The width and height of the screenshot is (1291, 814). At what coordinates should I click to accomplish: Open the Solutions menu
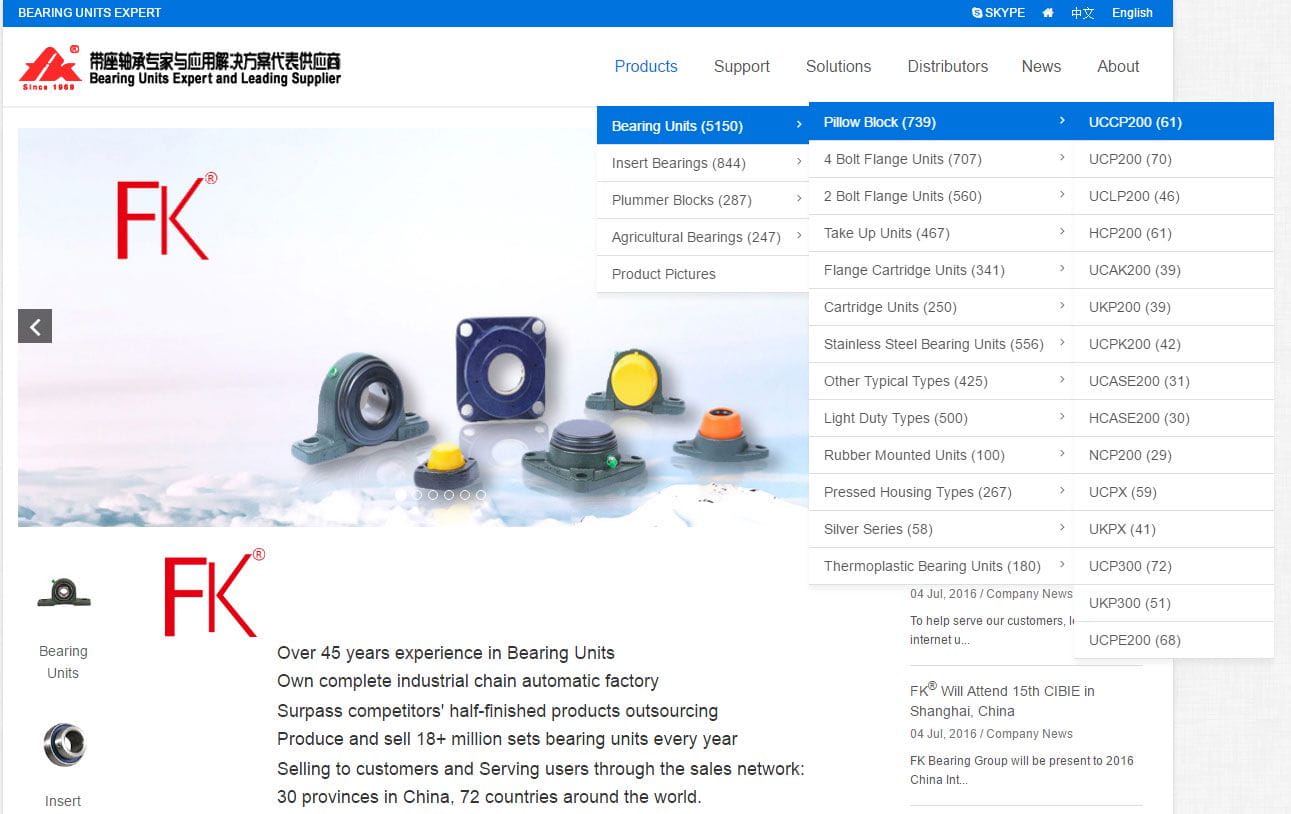click(x=838, y=66)
